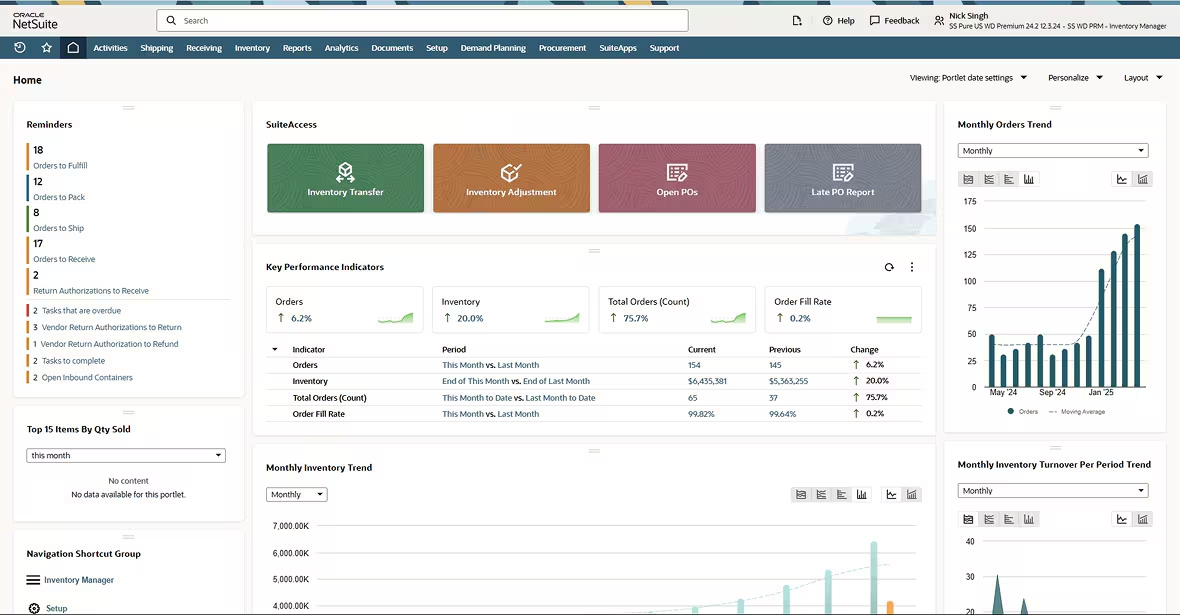Open the three-dot menu on Key Performance Indicators
This screenshot has height=615, width=1180.
point(911,267)
